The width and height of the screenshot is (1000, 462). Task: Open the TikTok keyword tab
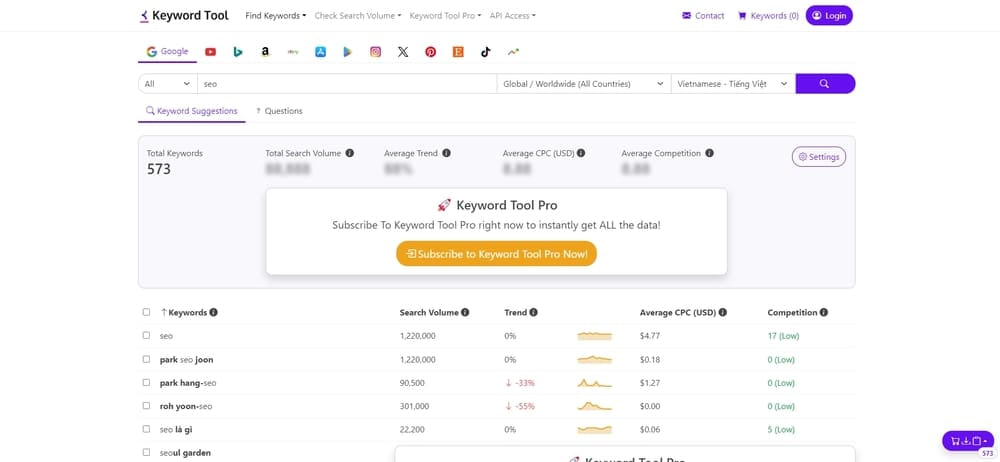point(486,52)
